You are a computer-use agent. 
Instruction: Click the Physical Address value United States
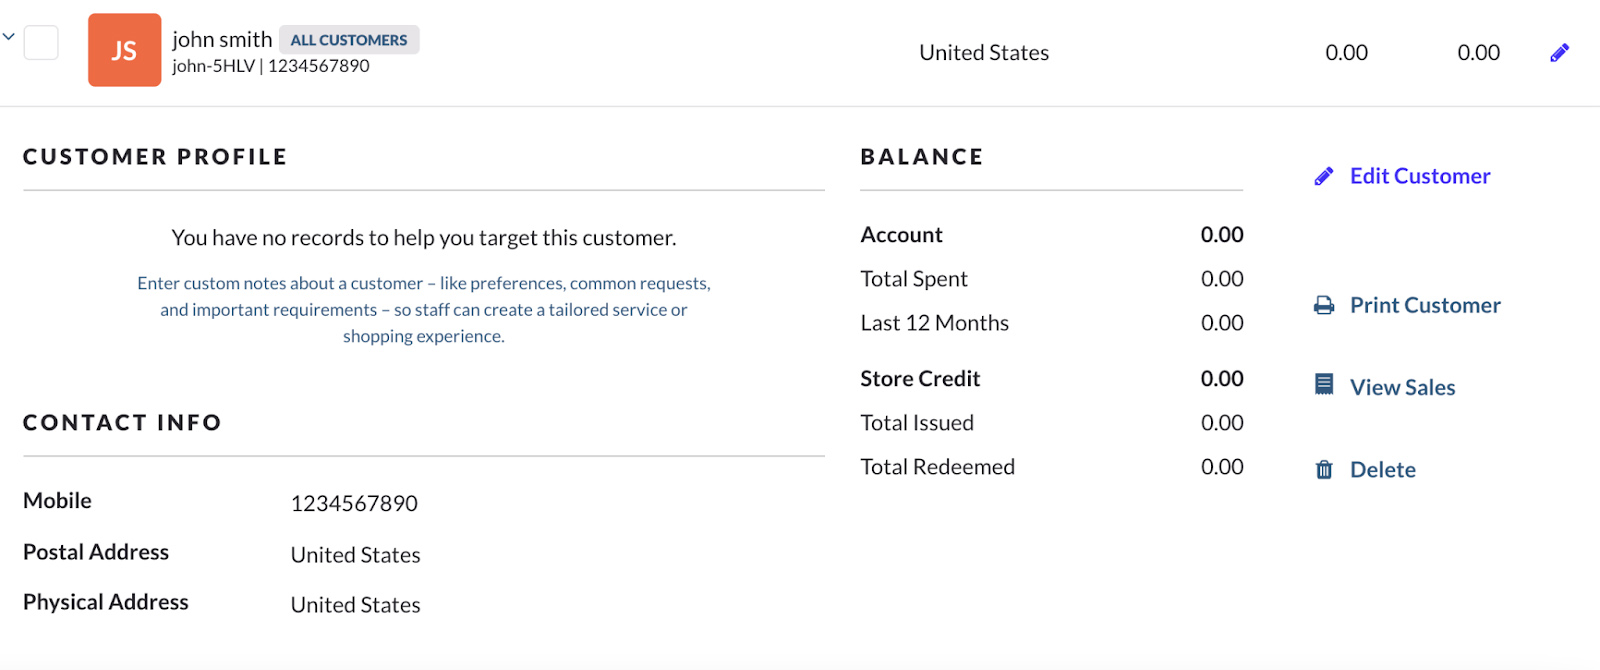pos(355,605)
